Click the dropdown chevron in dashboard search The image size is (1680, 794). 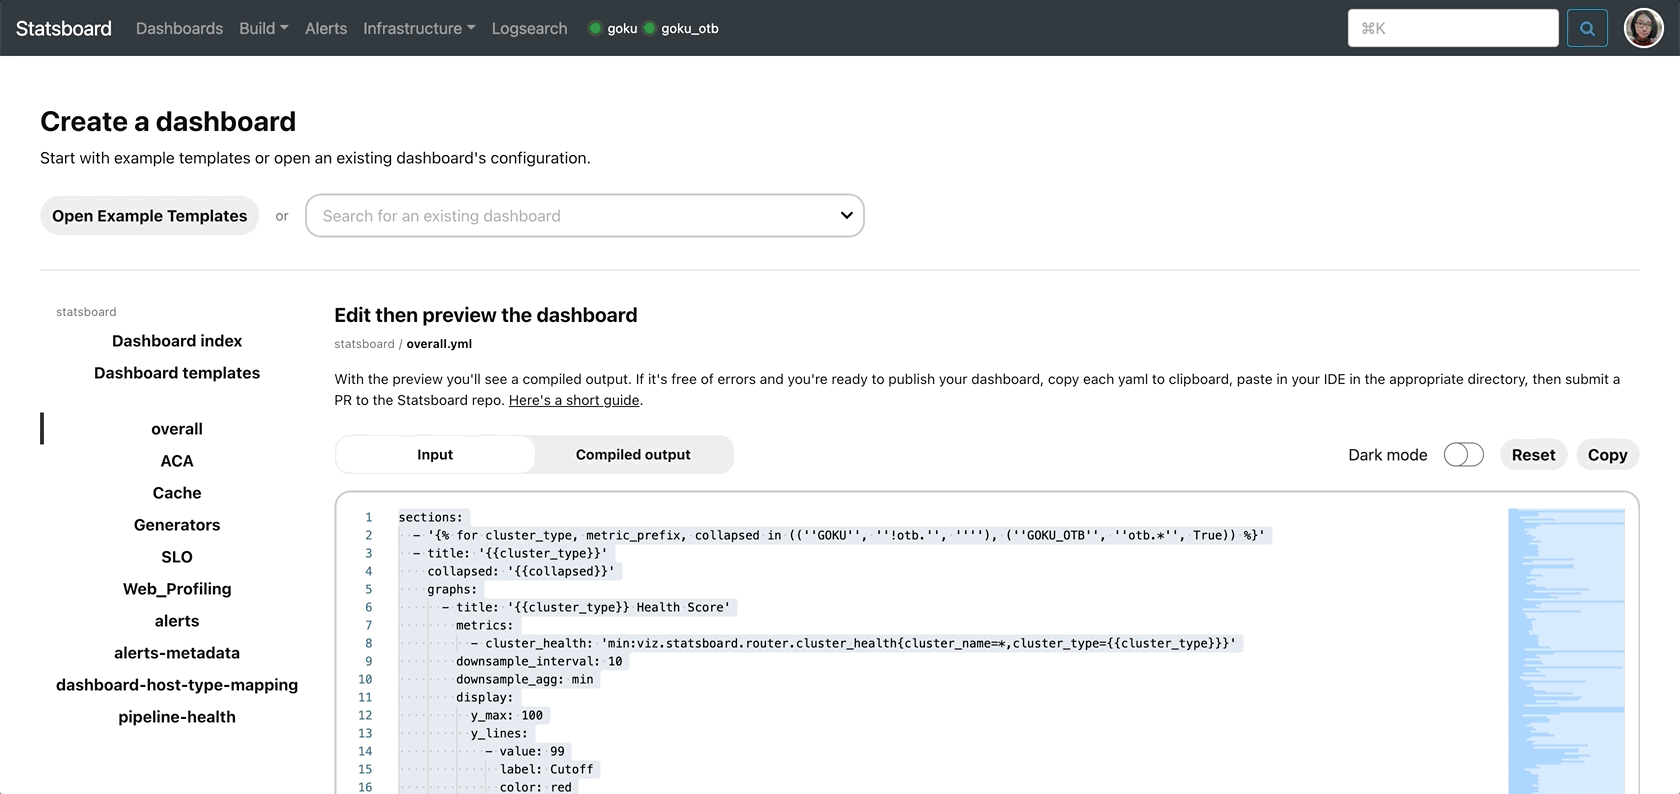(846, 216)
